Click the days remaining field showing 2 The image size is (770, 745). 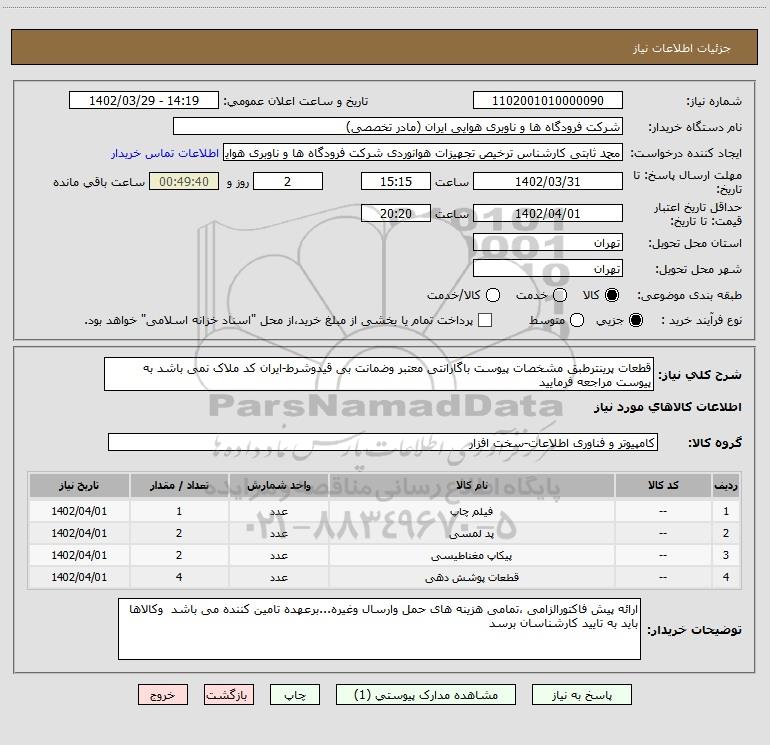(x=288, y=181)
